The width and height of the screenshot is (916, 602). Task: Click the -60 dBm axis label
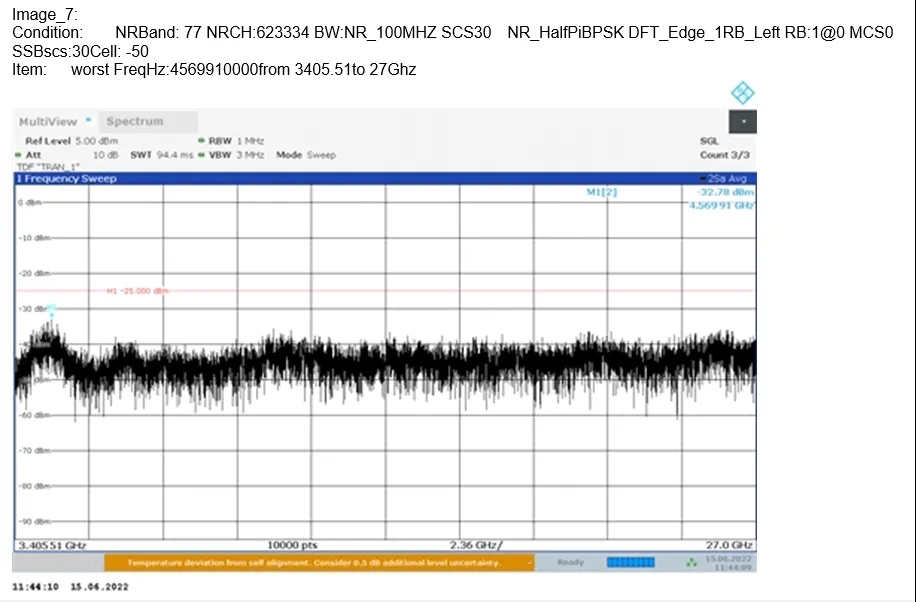tap(33, 415)
